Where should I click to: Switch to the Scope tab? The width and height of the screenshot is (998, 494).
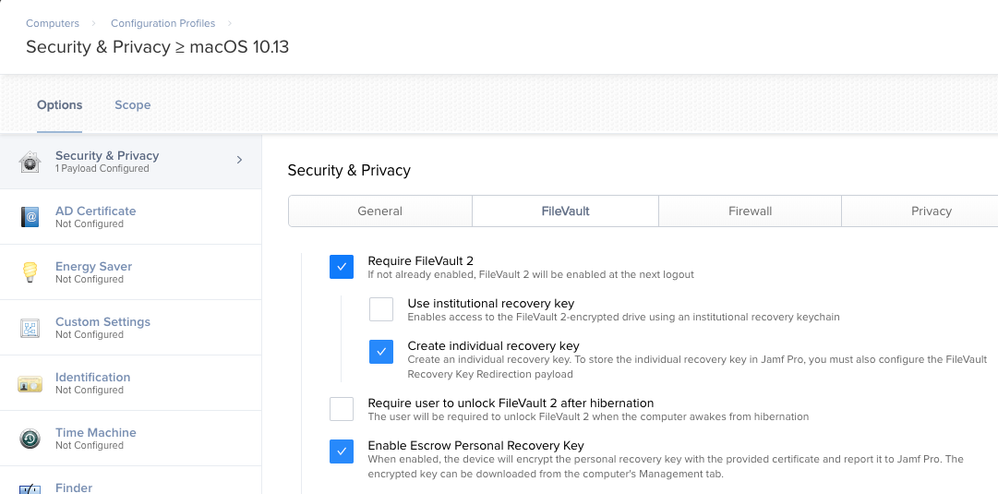[x=132, y=105]
